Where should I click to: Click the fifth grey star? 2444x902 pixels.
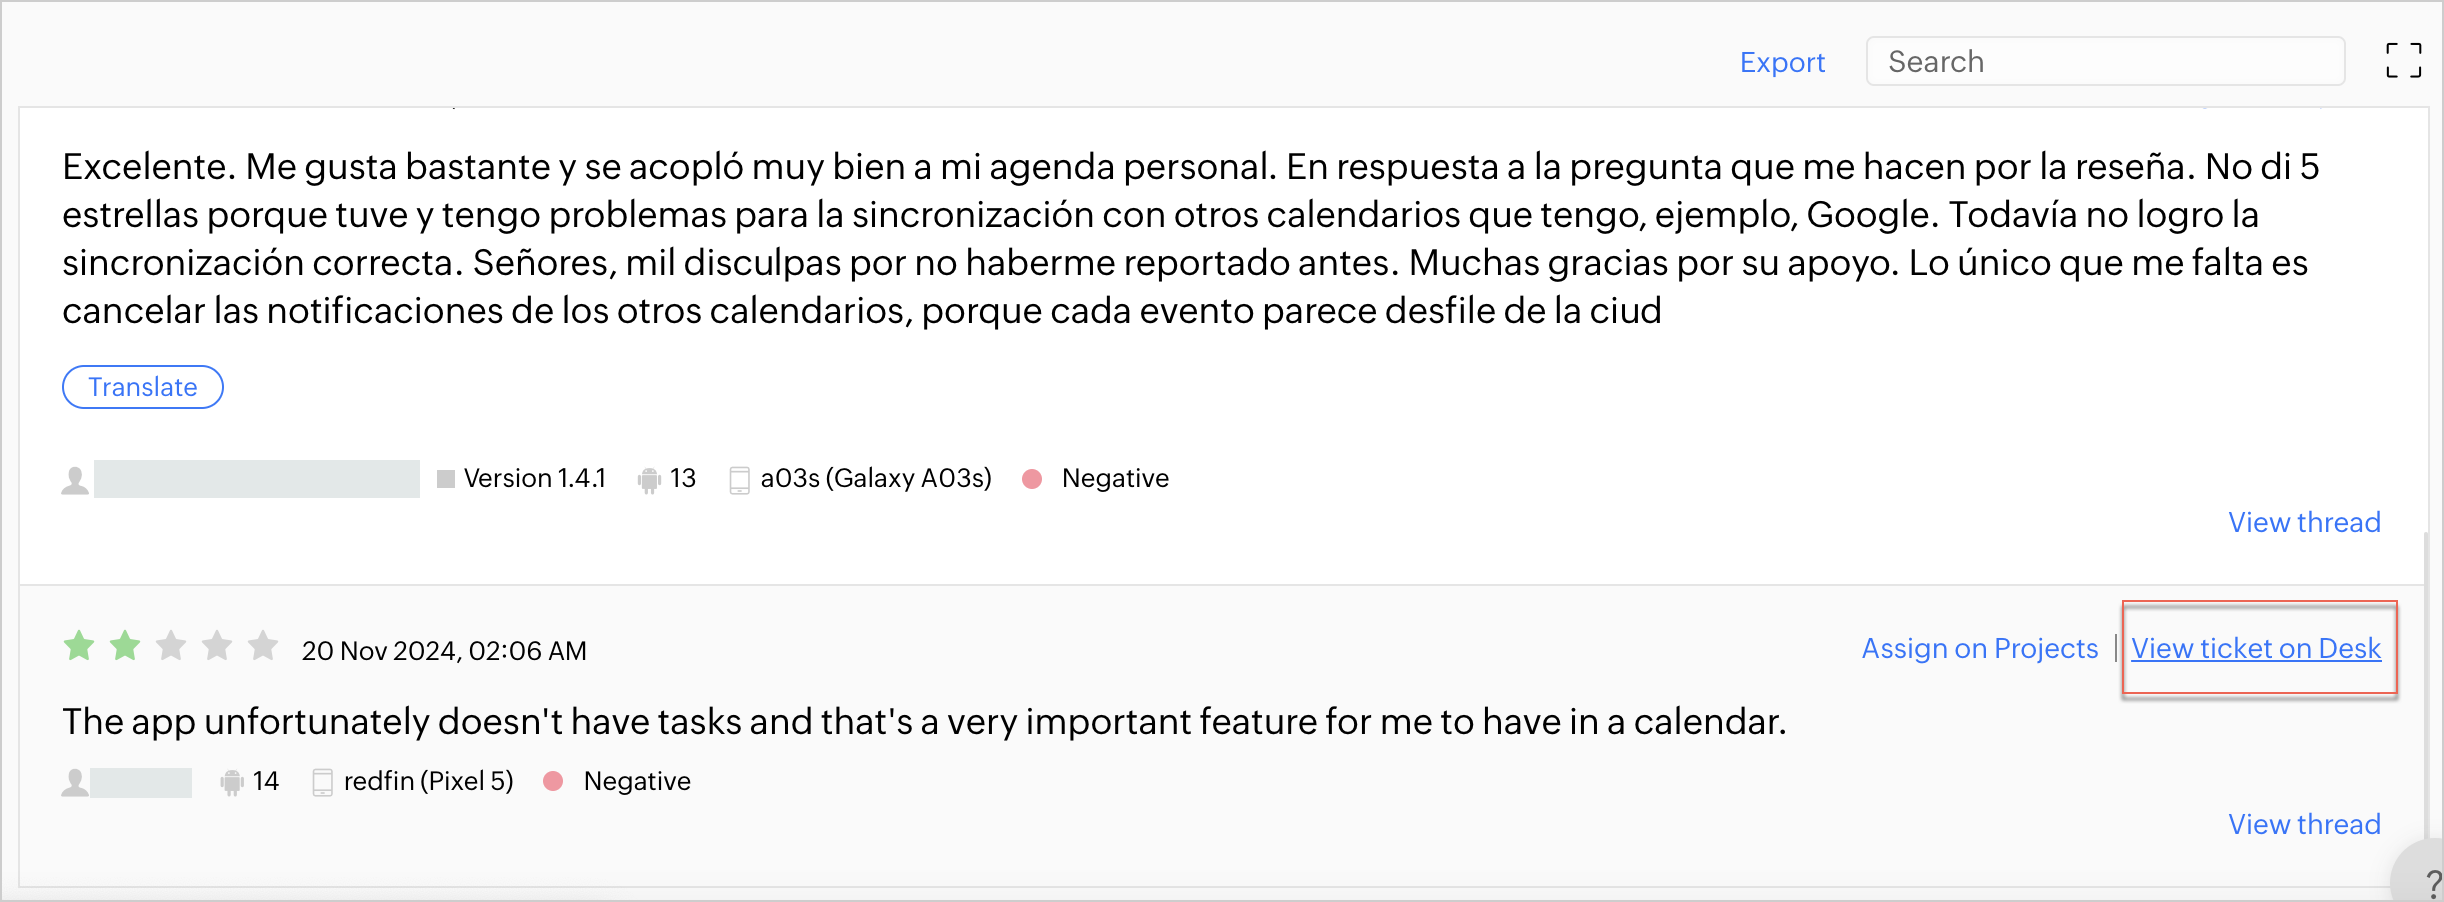[x=263, y=646]
